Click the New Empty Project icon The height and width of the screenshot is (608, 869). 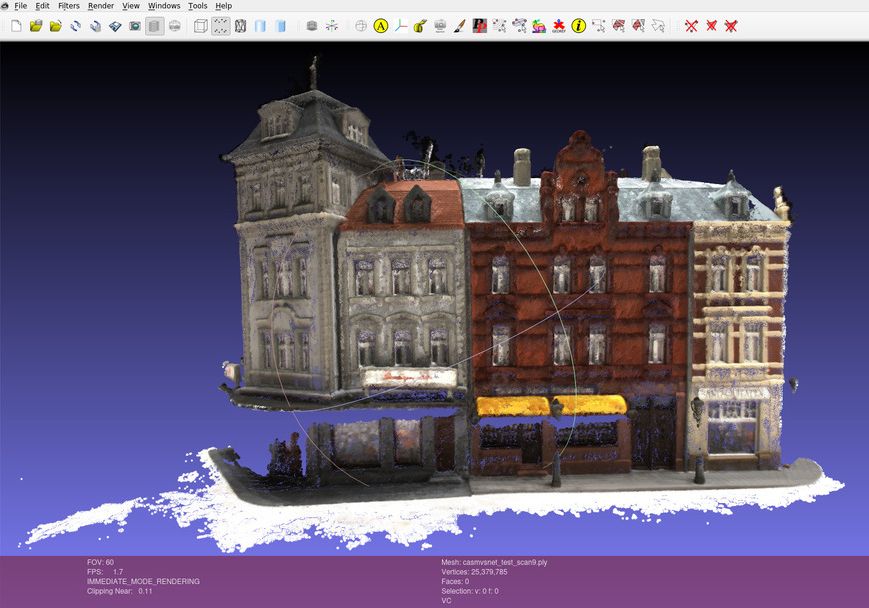pyautogui.click(x=16, y=25)
